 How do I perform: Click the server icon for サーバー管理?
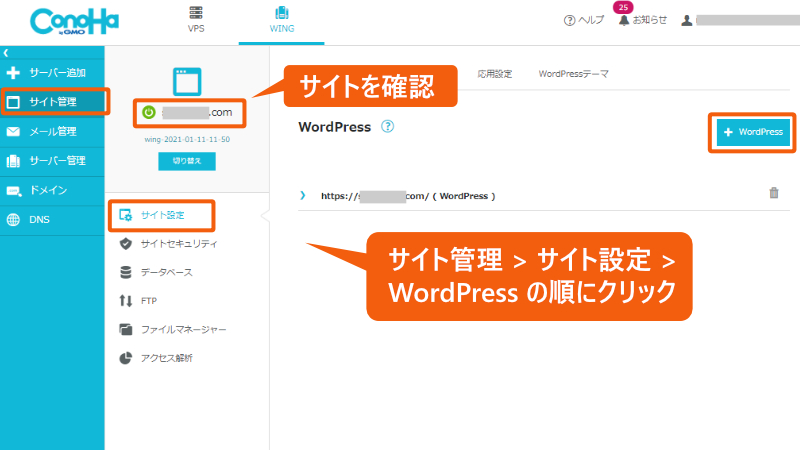tap(13, 161)
